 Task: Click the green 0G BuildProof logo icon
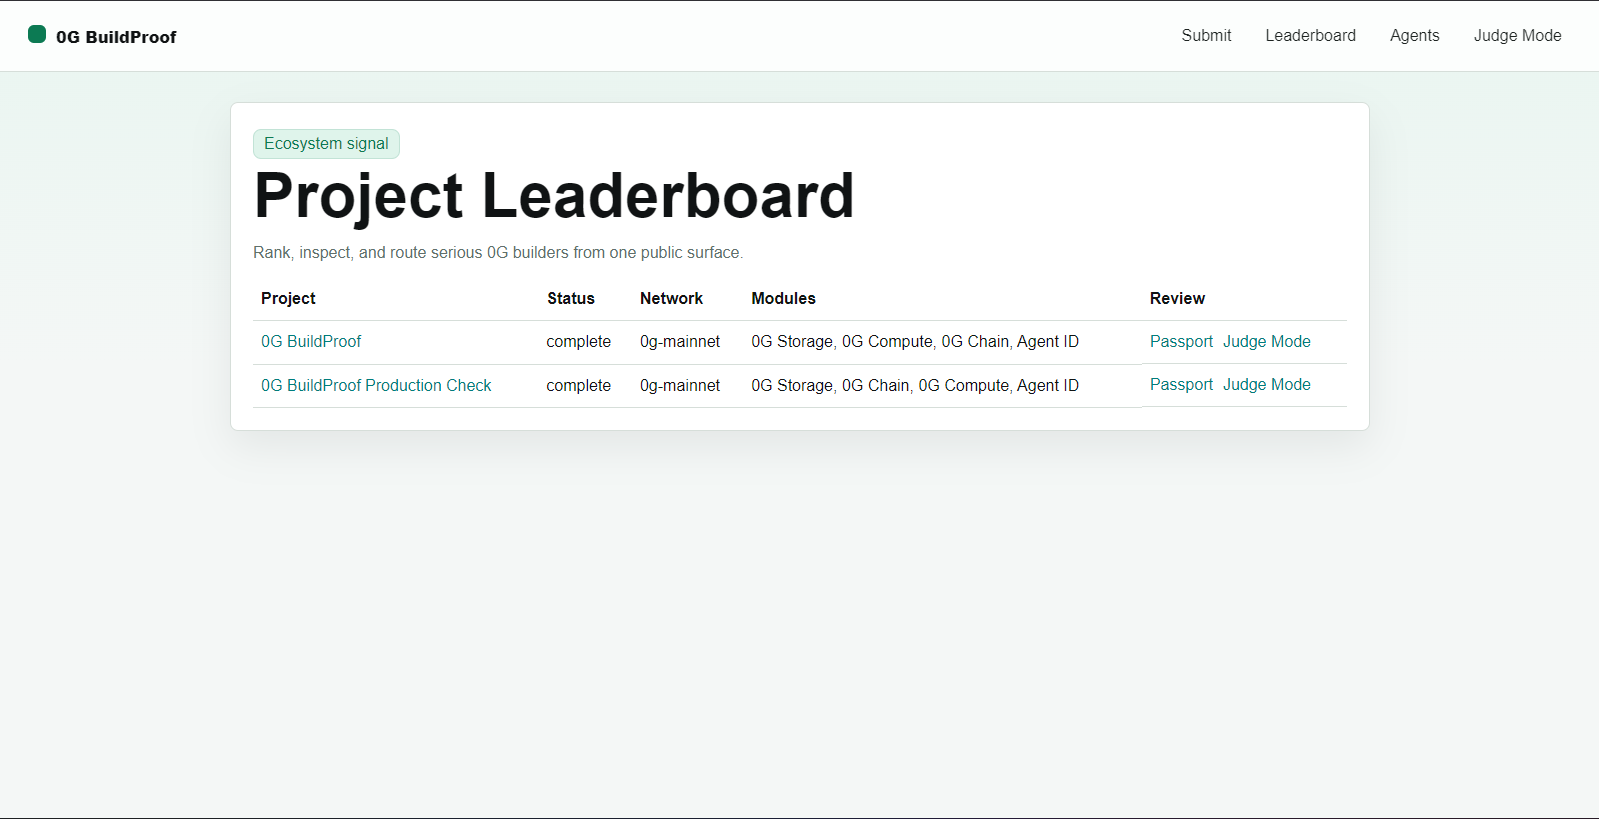(37, 35)
